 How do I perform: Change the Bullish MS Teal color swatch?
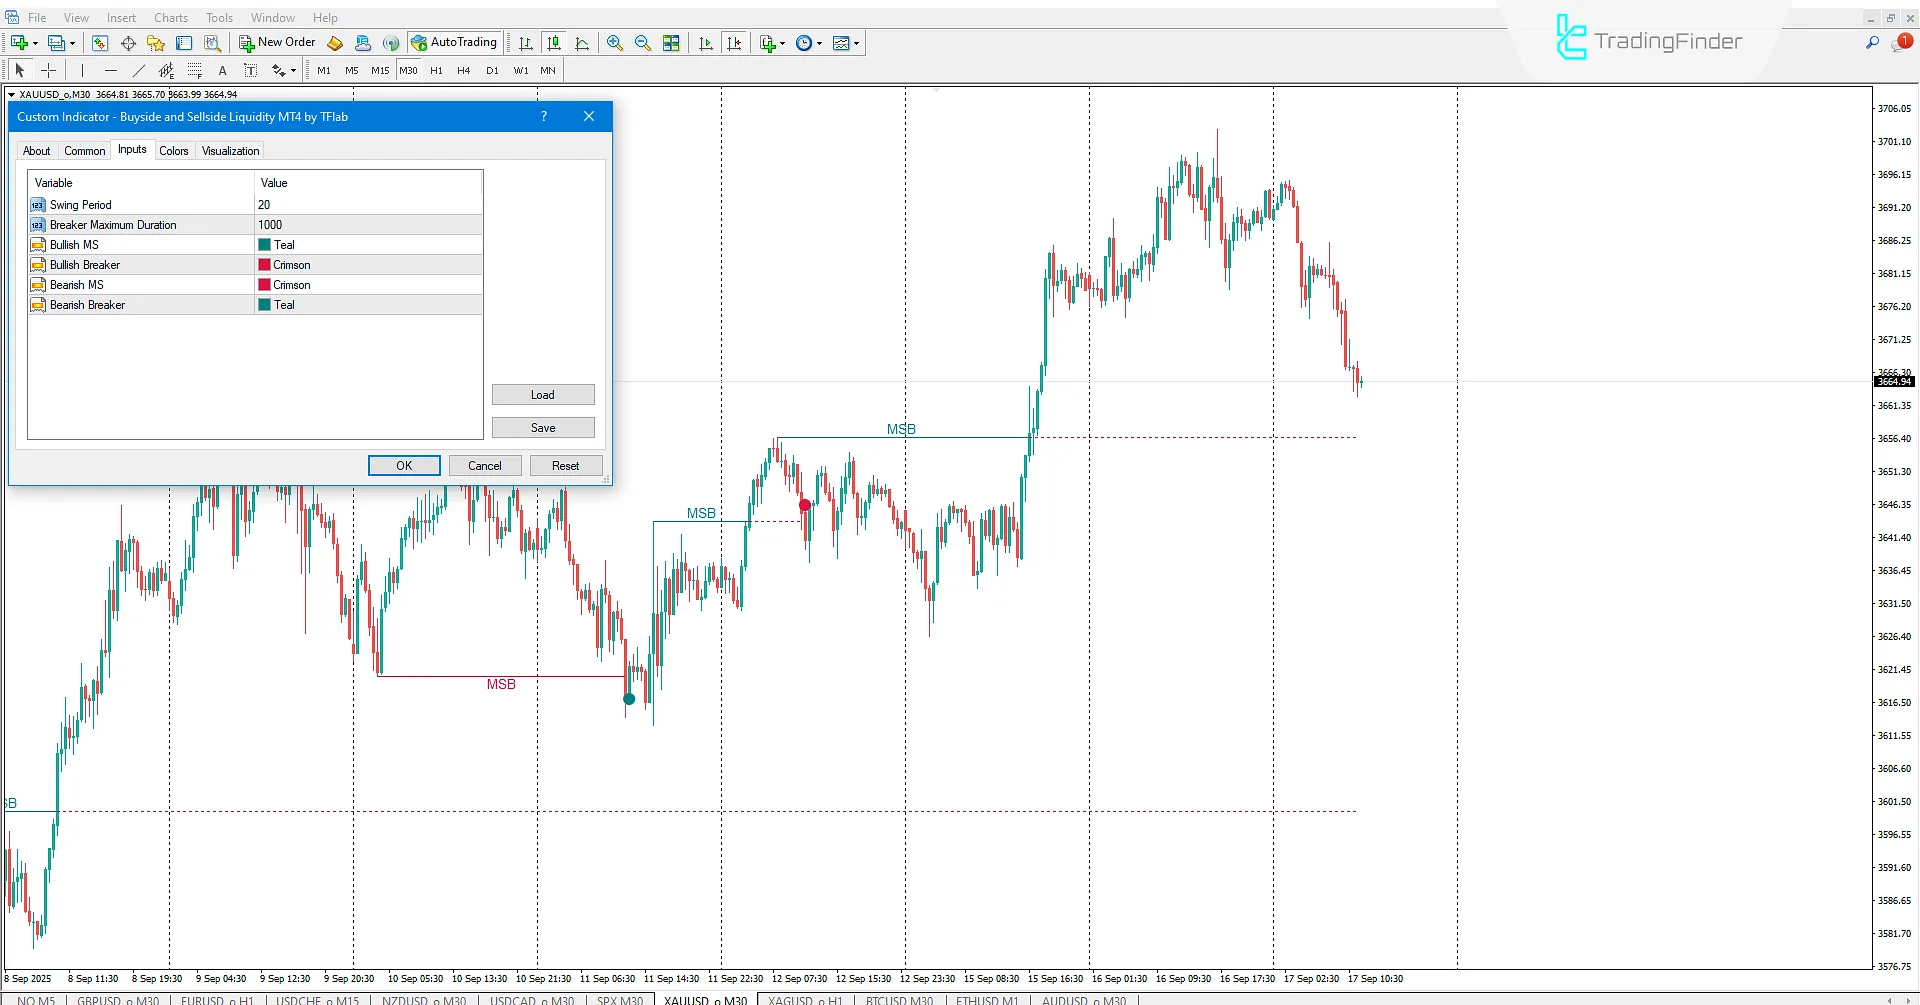point(264,244)
